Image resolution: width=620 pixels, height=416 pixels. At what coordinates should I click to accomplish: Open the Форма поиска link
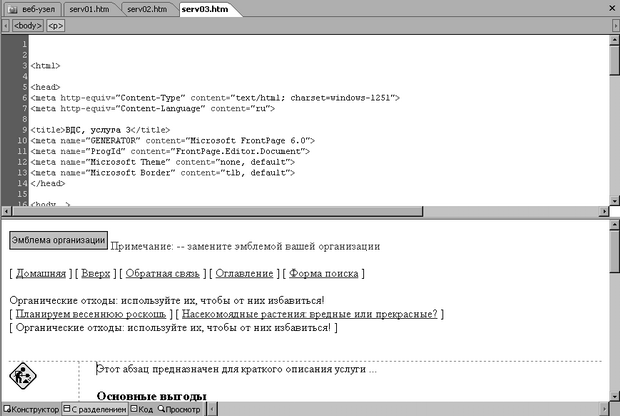[x=323, y=273]
